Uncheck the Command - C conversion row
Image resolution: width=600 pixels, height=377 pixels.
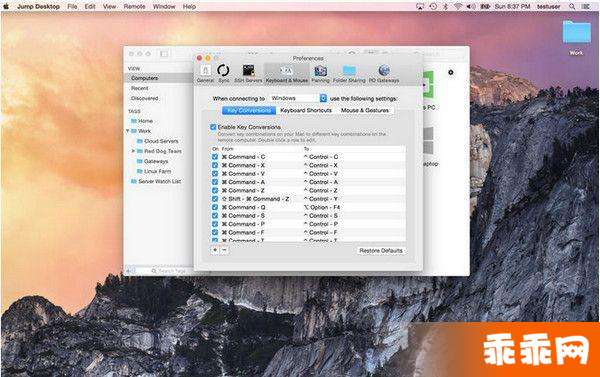[215, 157]
